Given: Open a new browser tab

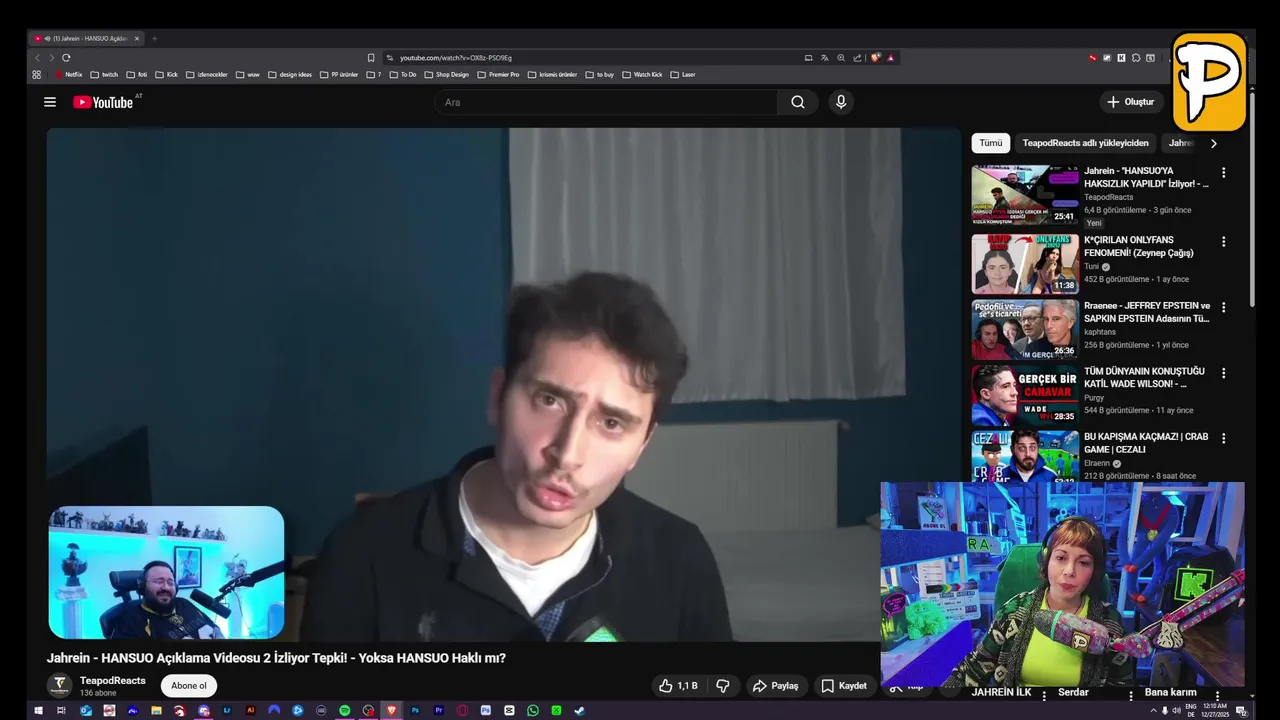Looking at the screenshot, I should [154, 39].
